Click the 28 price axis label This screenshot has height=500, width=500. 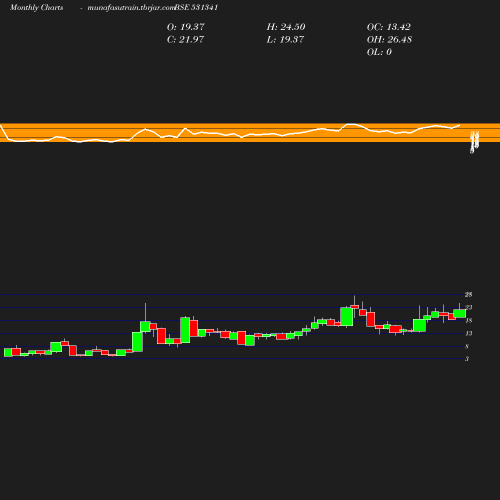pyautogui.click(x=469, y=295)
